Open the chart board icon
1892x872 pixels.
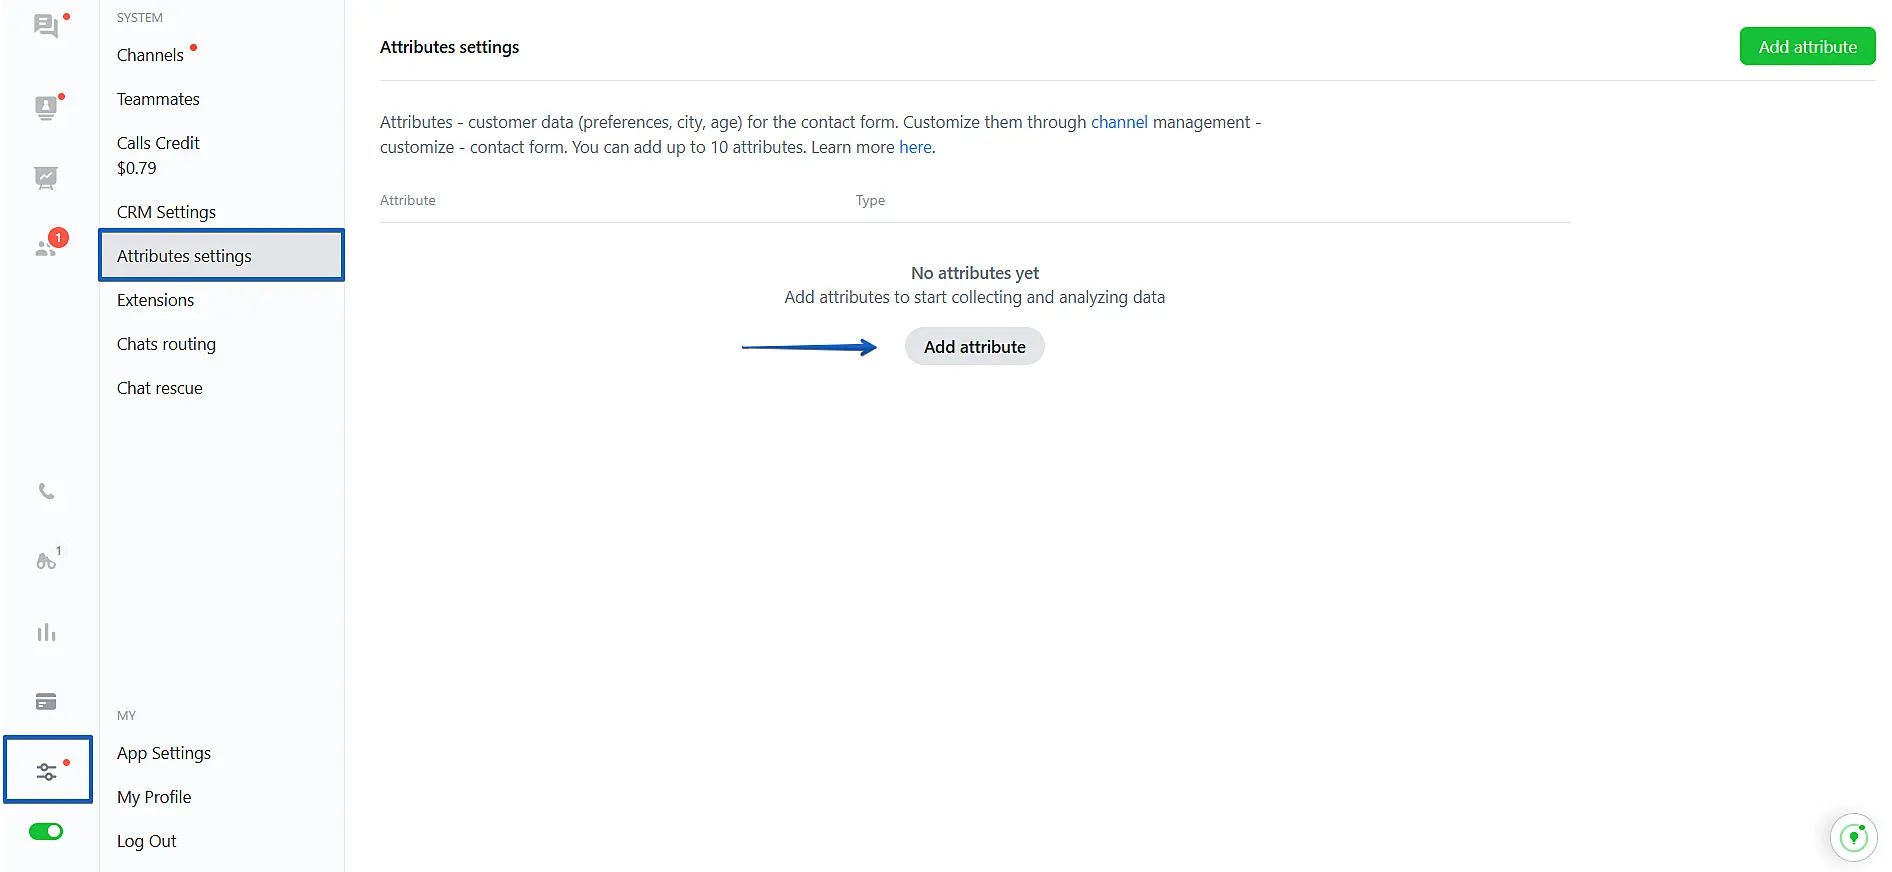click(46, 178)
